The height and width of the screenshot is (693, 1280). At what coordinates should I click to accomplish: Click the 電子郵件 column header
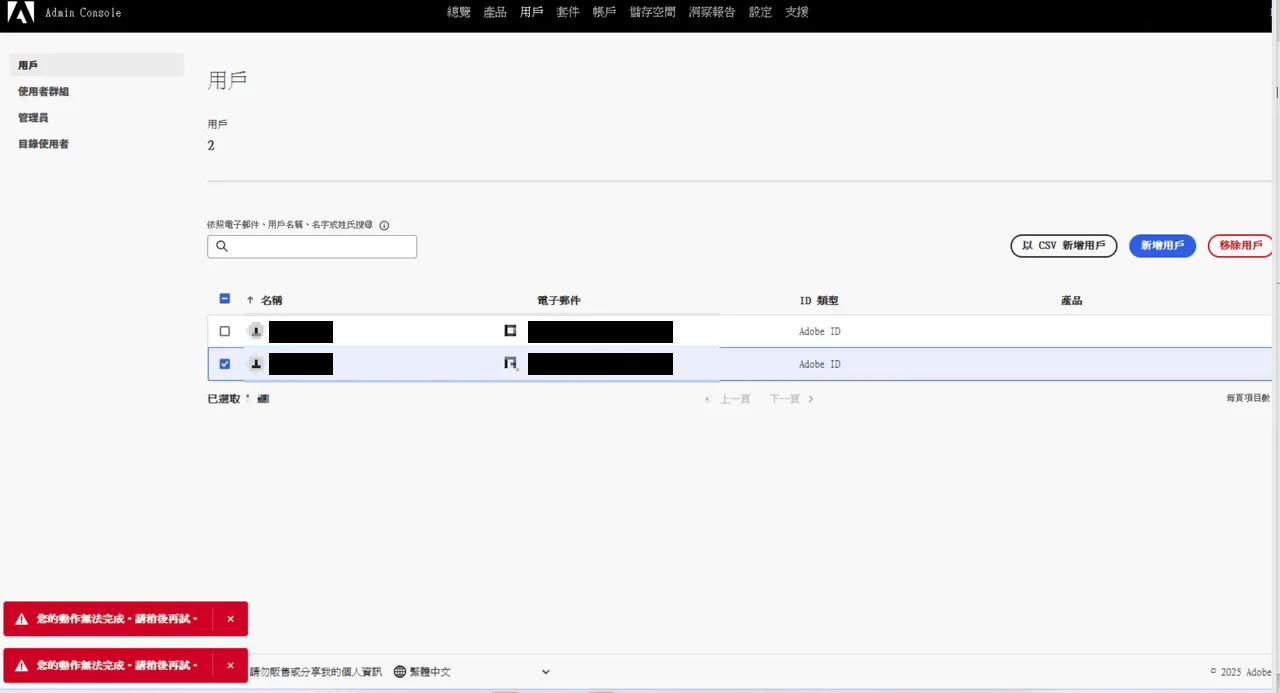click(x=559, y=300)
